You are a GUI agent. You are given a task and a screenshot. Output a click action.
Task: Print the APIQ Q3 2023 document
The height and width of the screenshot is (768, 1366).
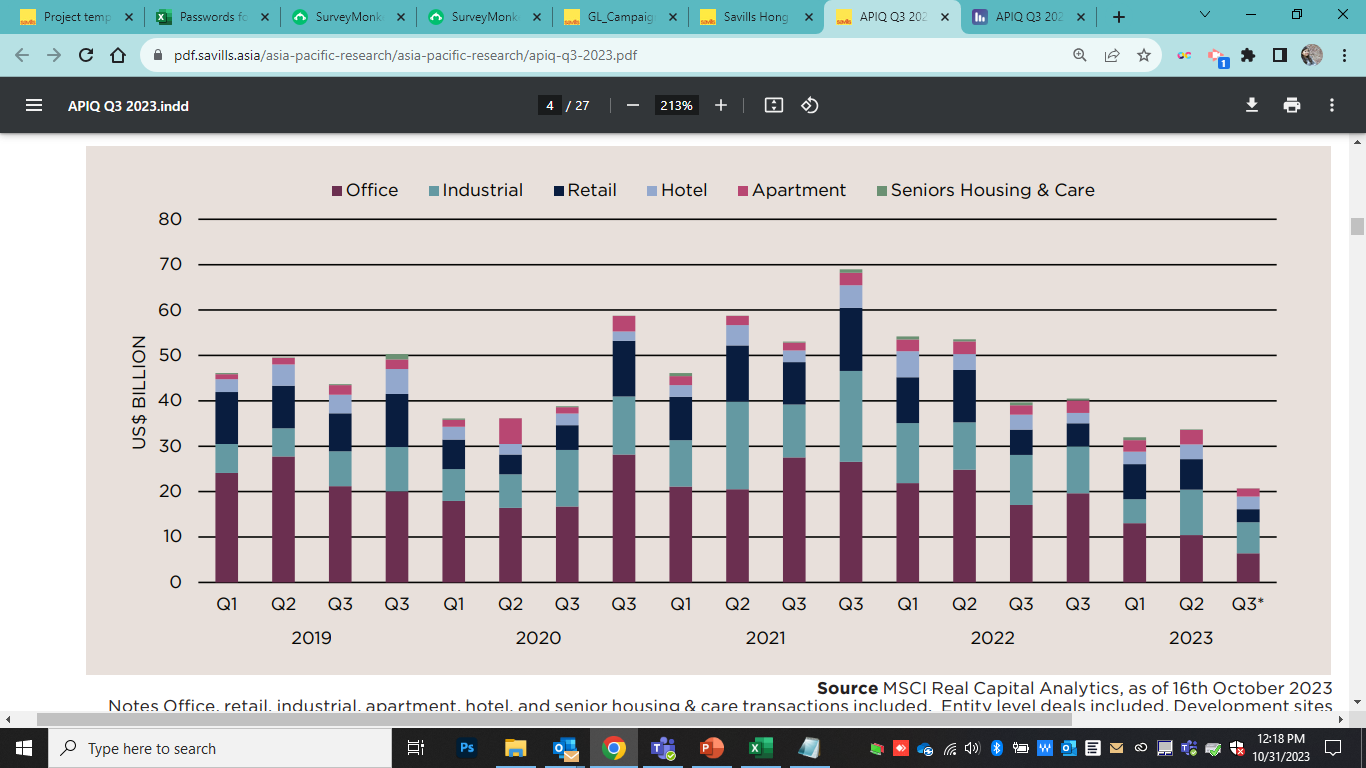(1294, 105)
